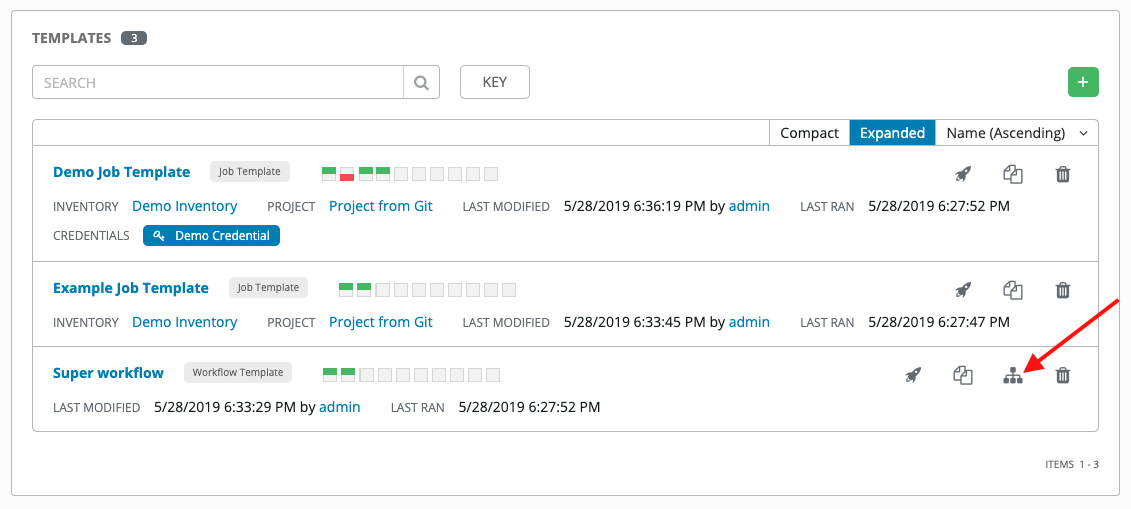Click the search magnifier button
Image resolution: width=1131 pixels, height=509 pixels.
[421, 83]
